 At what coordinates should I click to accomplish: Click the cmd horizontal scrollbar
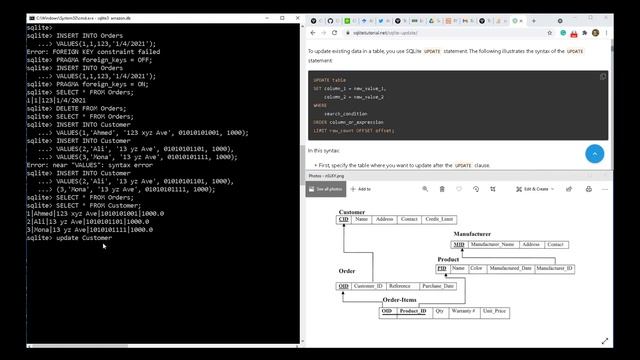pyautogui.click(x=80, y=346)
